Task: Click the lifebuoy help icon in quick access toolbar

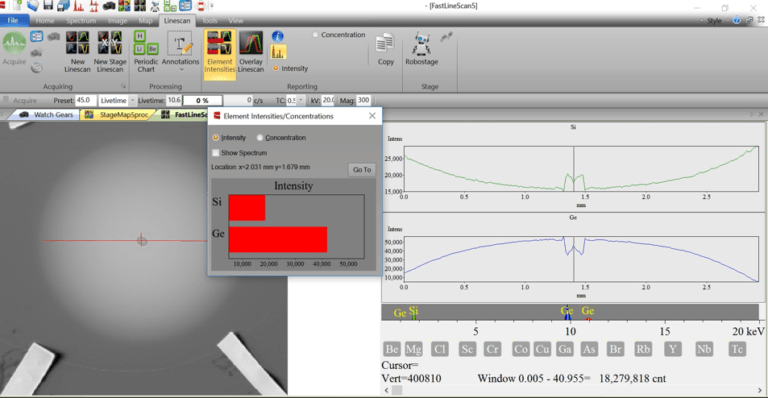Action: coord(201,6)
